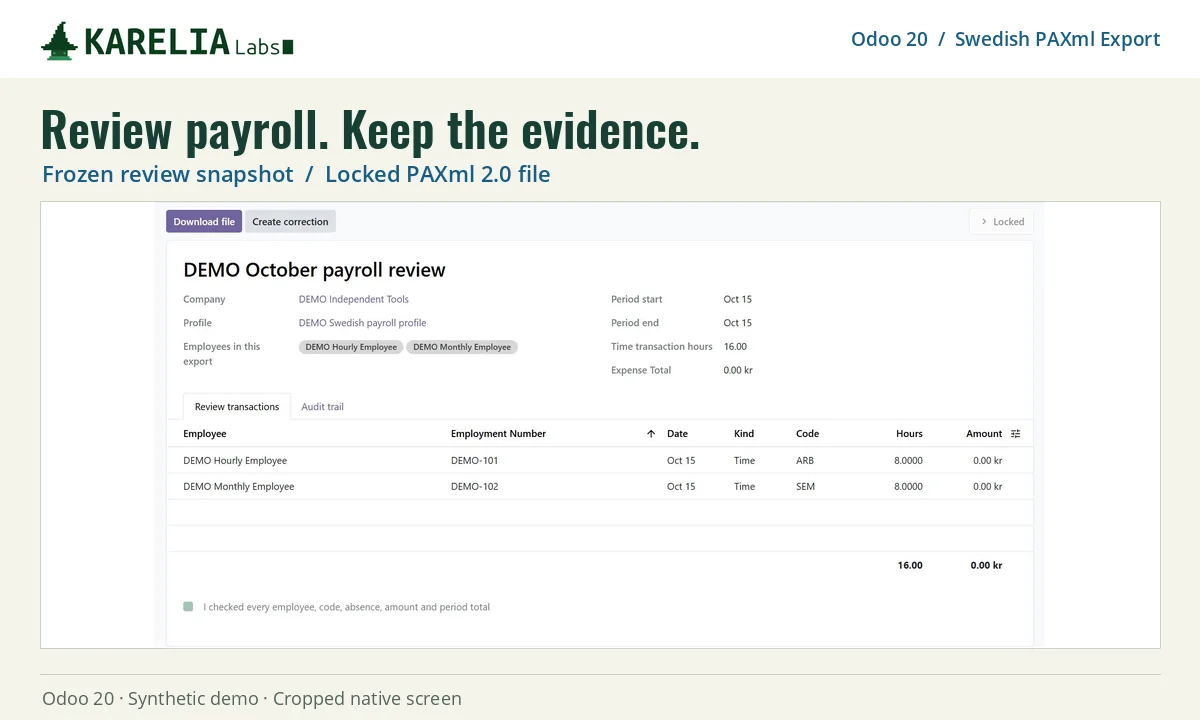Click the Swedish PAXml Export header text

(x=1057, y=39)
